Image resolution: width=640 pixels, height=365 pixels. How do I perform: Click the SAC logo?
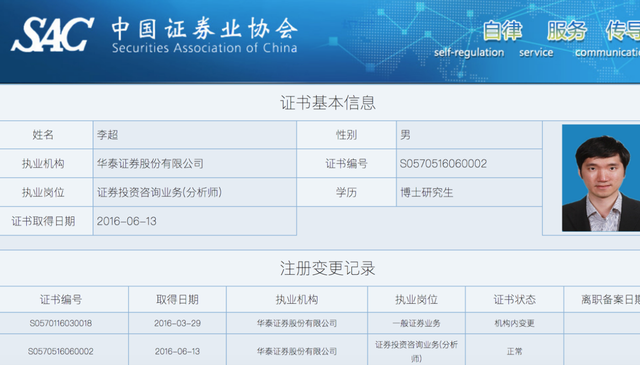pyautogui.click(x=52, y=35)
